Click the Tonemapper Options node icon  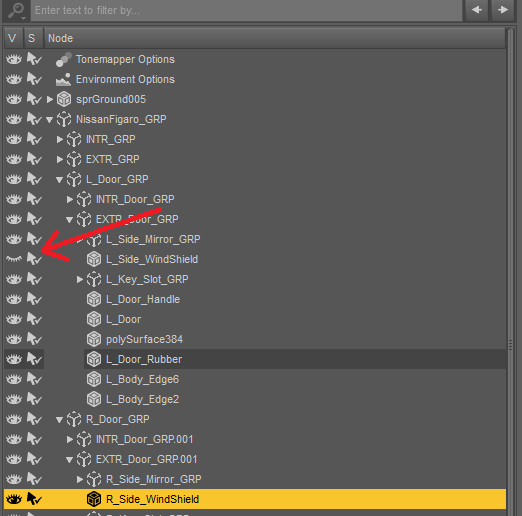[x=64, y=59]
